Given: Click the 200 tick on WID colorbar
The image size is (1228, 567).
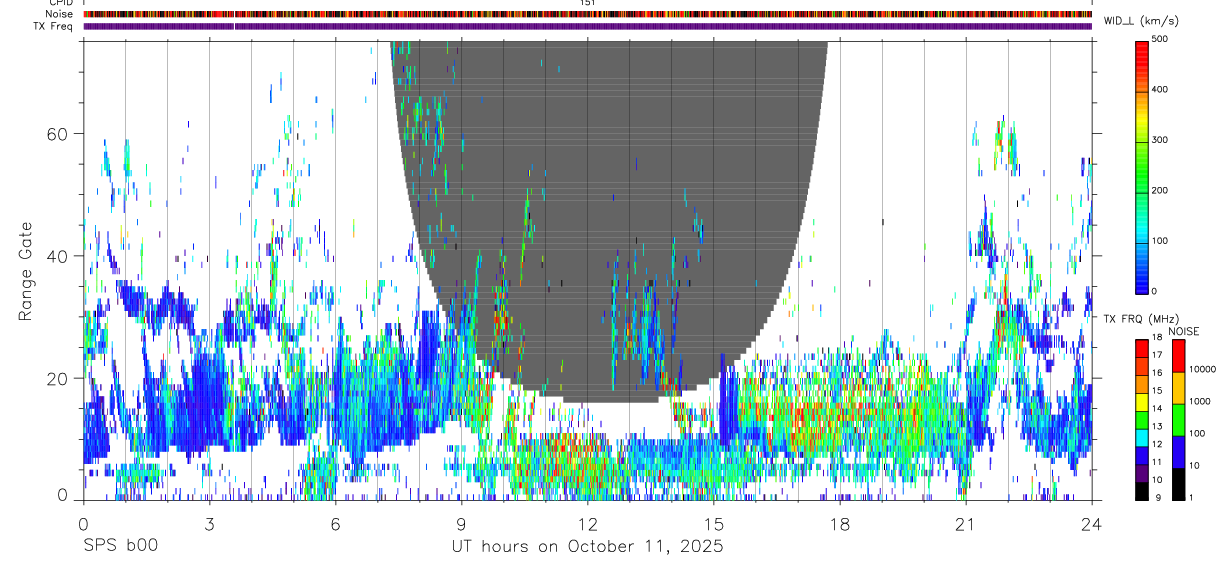Looking at the screenshot, I should (1160, 190).
